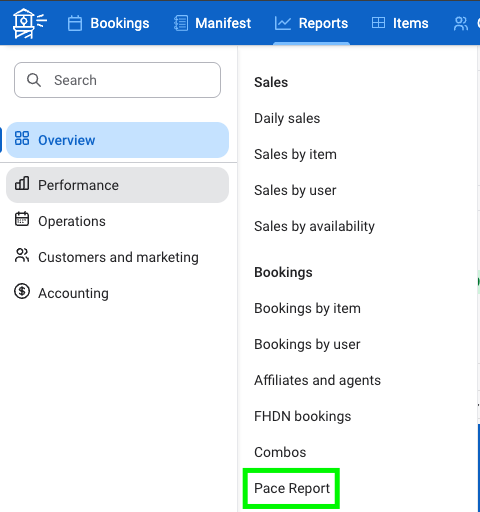The image size is (480, 512).
Task: Click the Operations calendar icon
Action: 22,219
